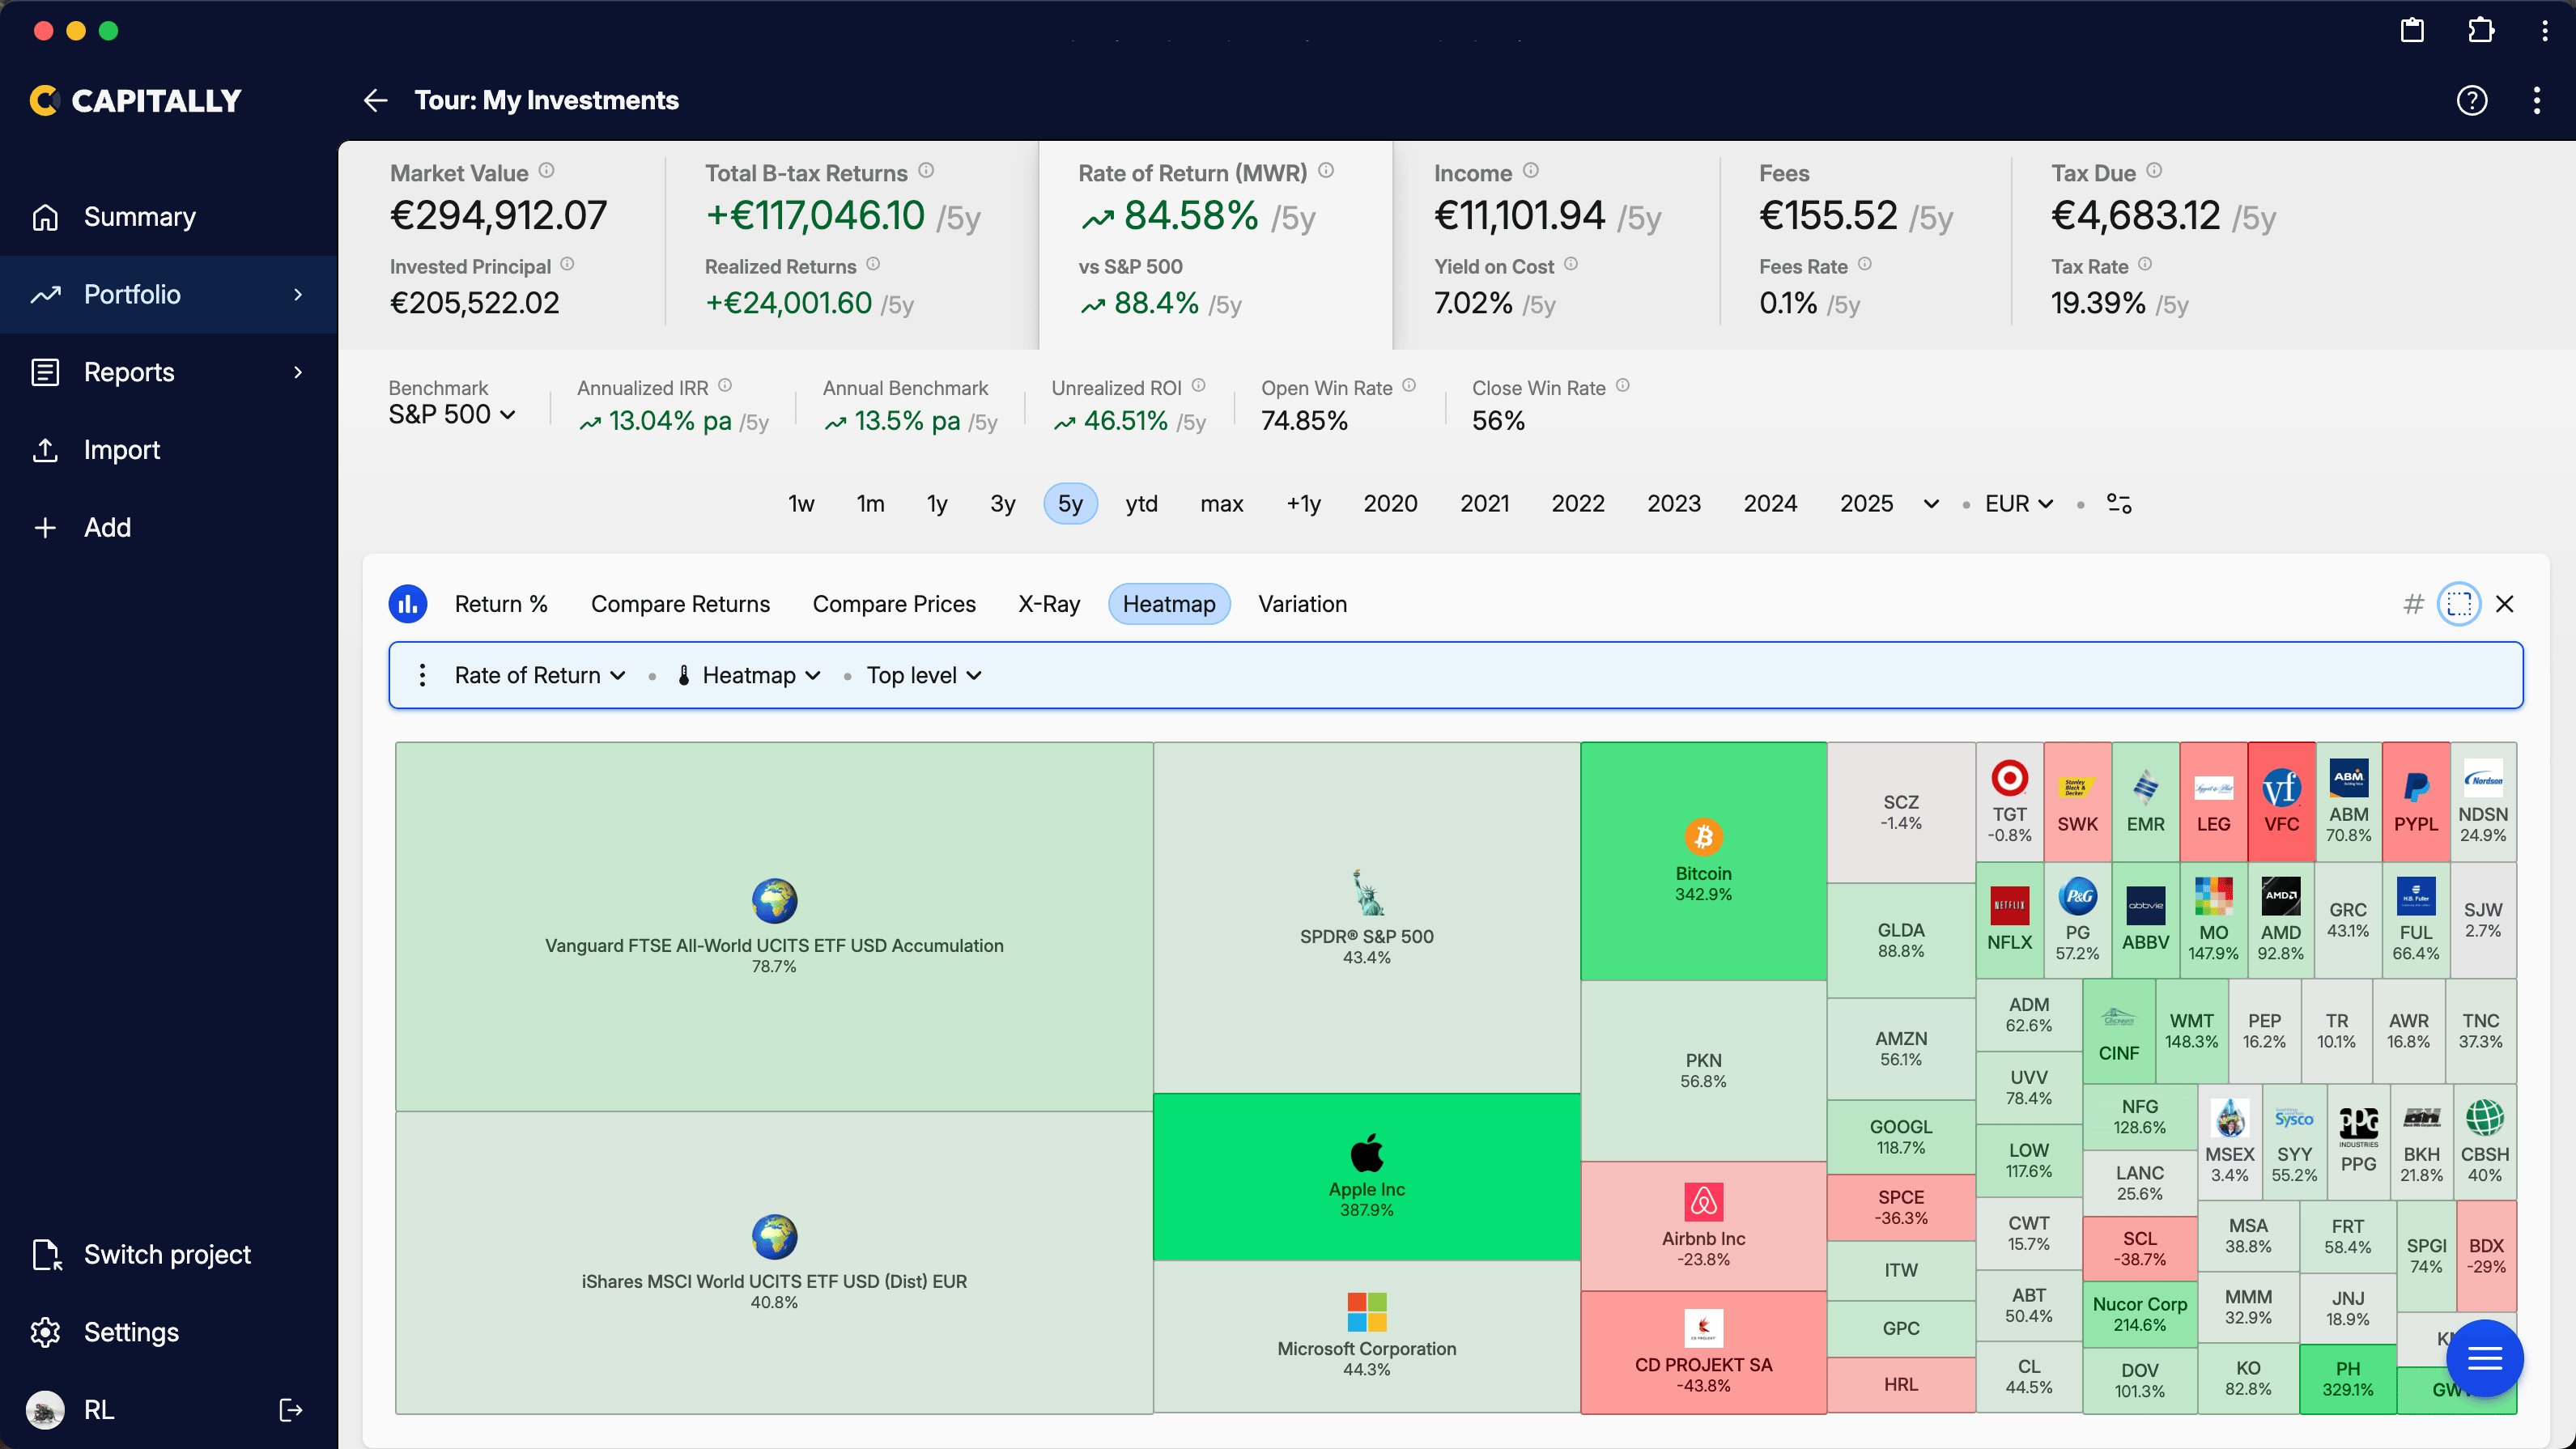
Task: Click the browser three-dot menu at top right
Action: point(2544,30)
